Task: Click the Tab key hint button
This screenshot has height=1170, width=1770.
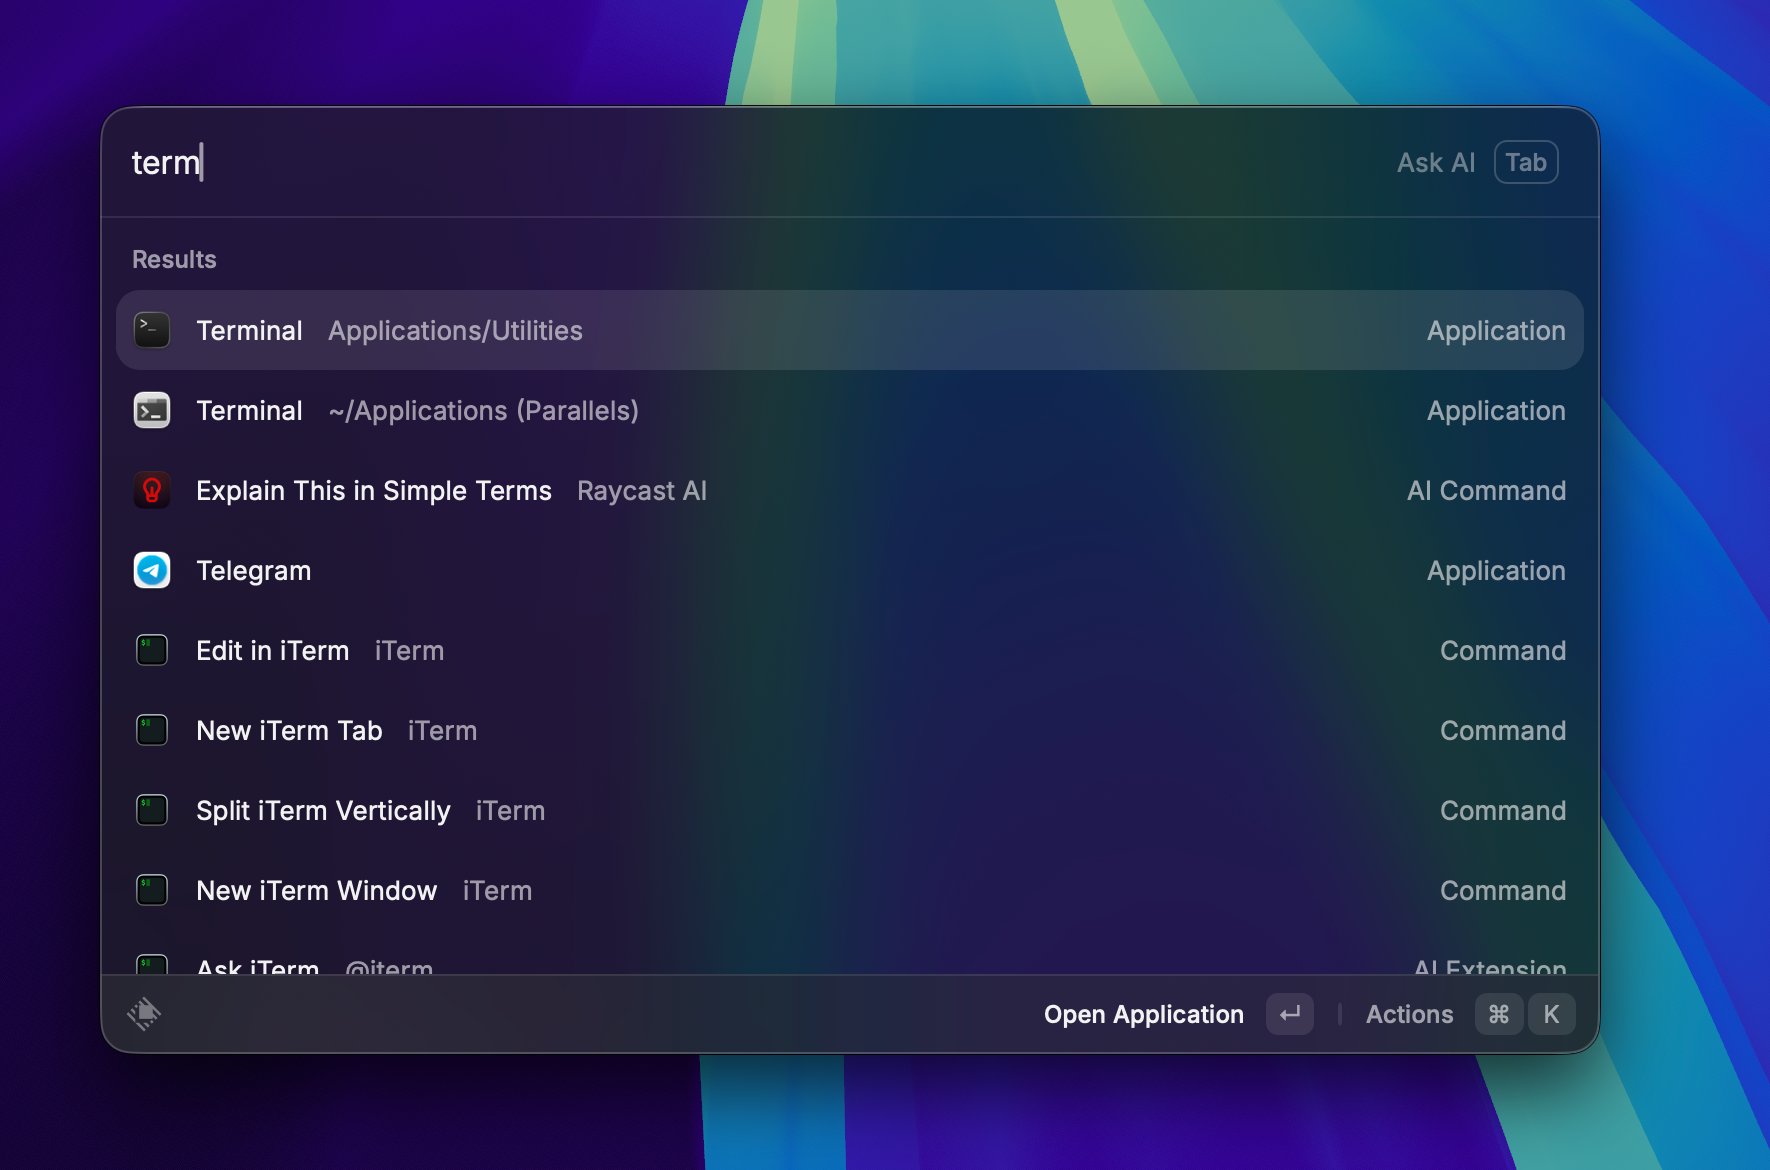Action: (1526, 162)
